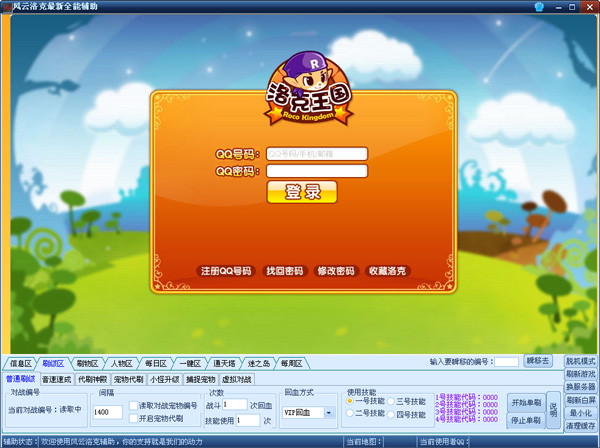Click the 瞬移去 button
Image resolution: width=600 pixels, height=448 pixels.
538,361
